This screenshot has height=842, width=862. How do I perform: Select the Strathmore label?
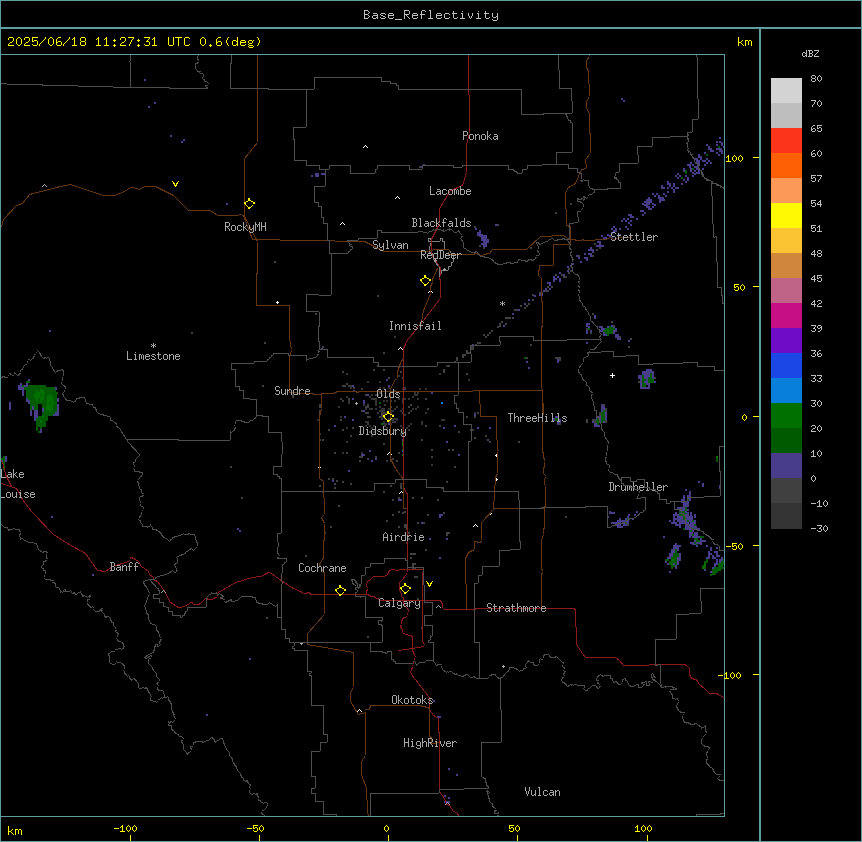click(516, 608)
